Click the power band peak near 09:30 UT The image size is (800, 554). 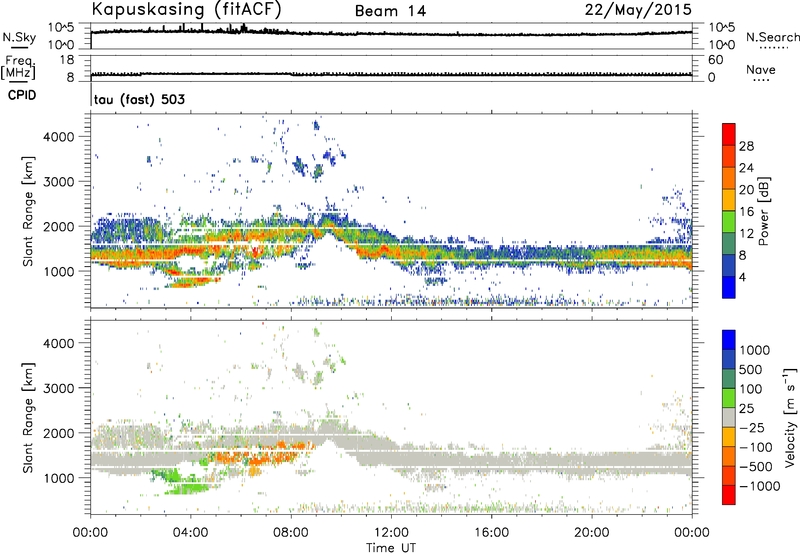[x=328, y=223]
